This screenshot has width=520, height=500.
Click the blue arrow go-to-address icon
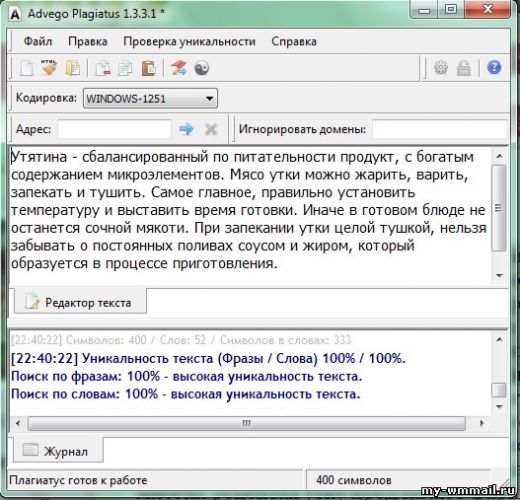coord(186,129)
